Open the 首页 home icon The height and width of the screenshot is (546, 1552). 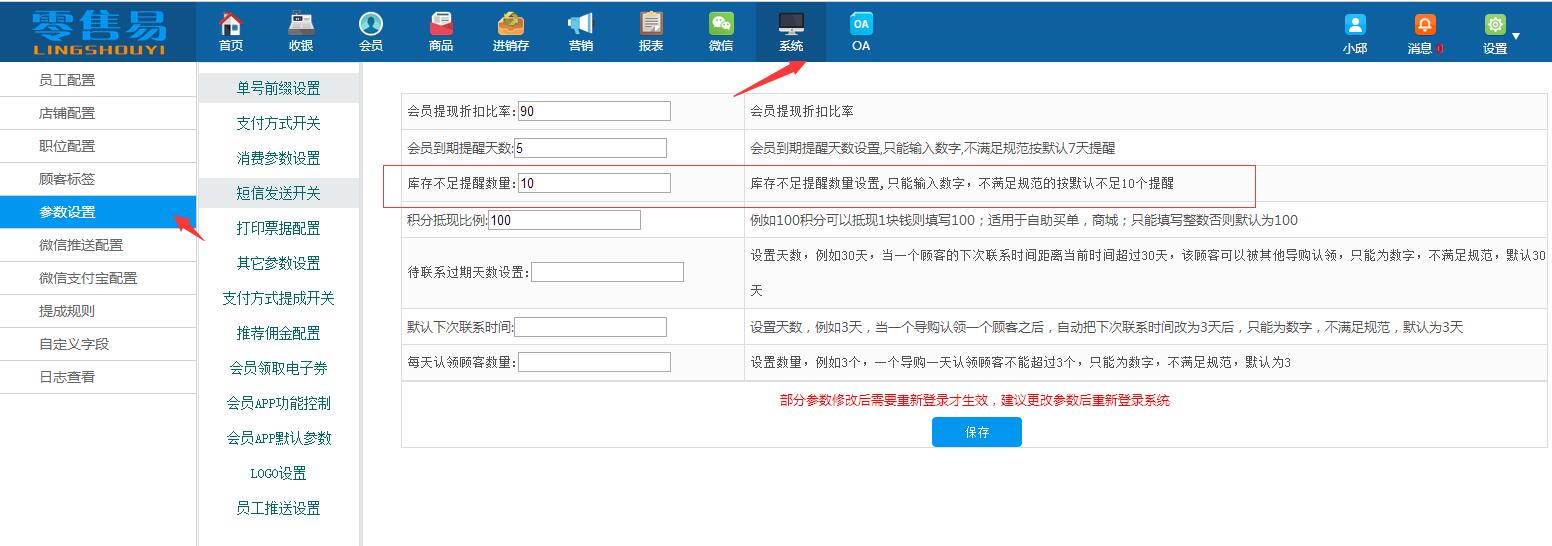(x=231, y=32)
